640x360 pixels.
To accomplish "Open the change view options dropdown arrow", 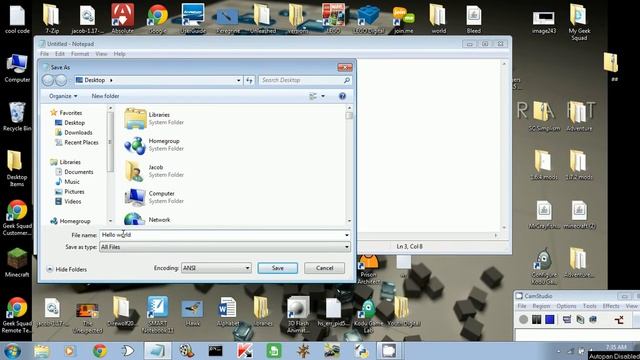I will pos(323,96).
